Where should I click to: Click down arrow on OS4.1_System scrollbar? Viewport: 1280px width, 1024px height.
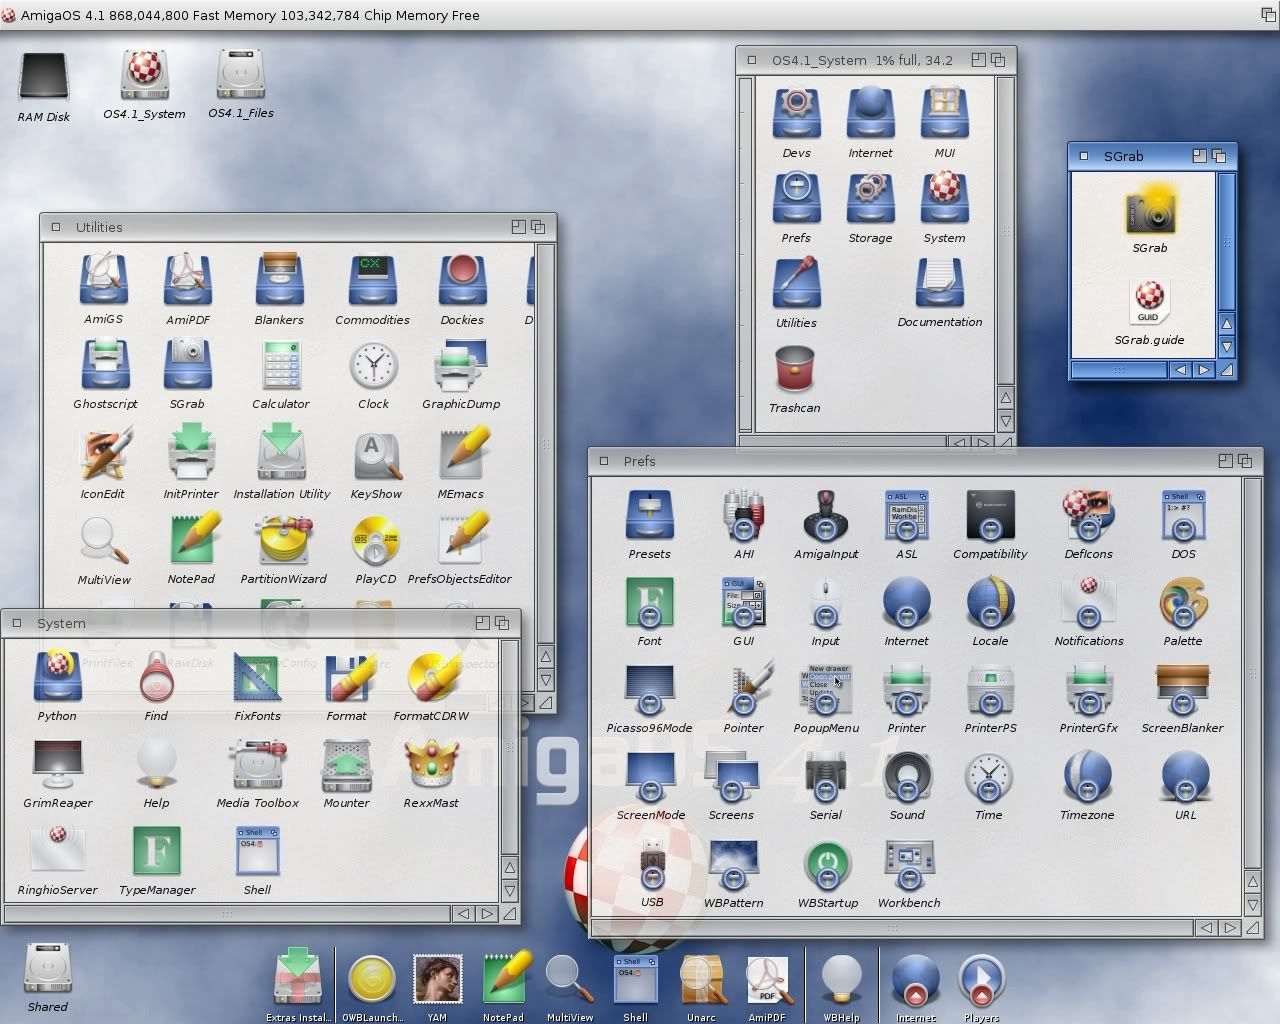(x=1005, y=421)
